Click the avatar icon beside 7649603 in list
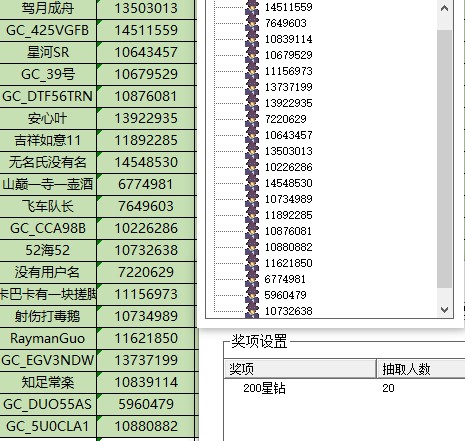This screenshot has width=465, height=441. [252, 23]
